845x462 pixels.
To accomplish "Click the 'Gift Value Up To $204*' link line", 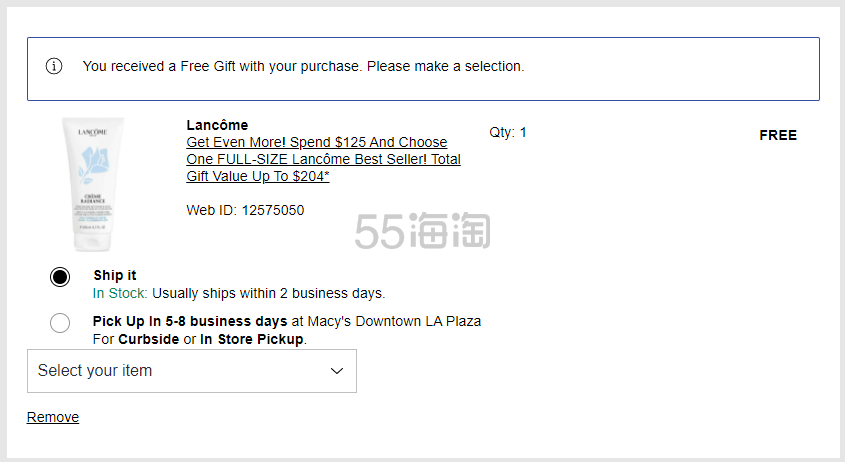I will click(x=258, y=176).
